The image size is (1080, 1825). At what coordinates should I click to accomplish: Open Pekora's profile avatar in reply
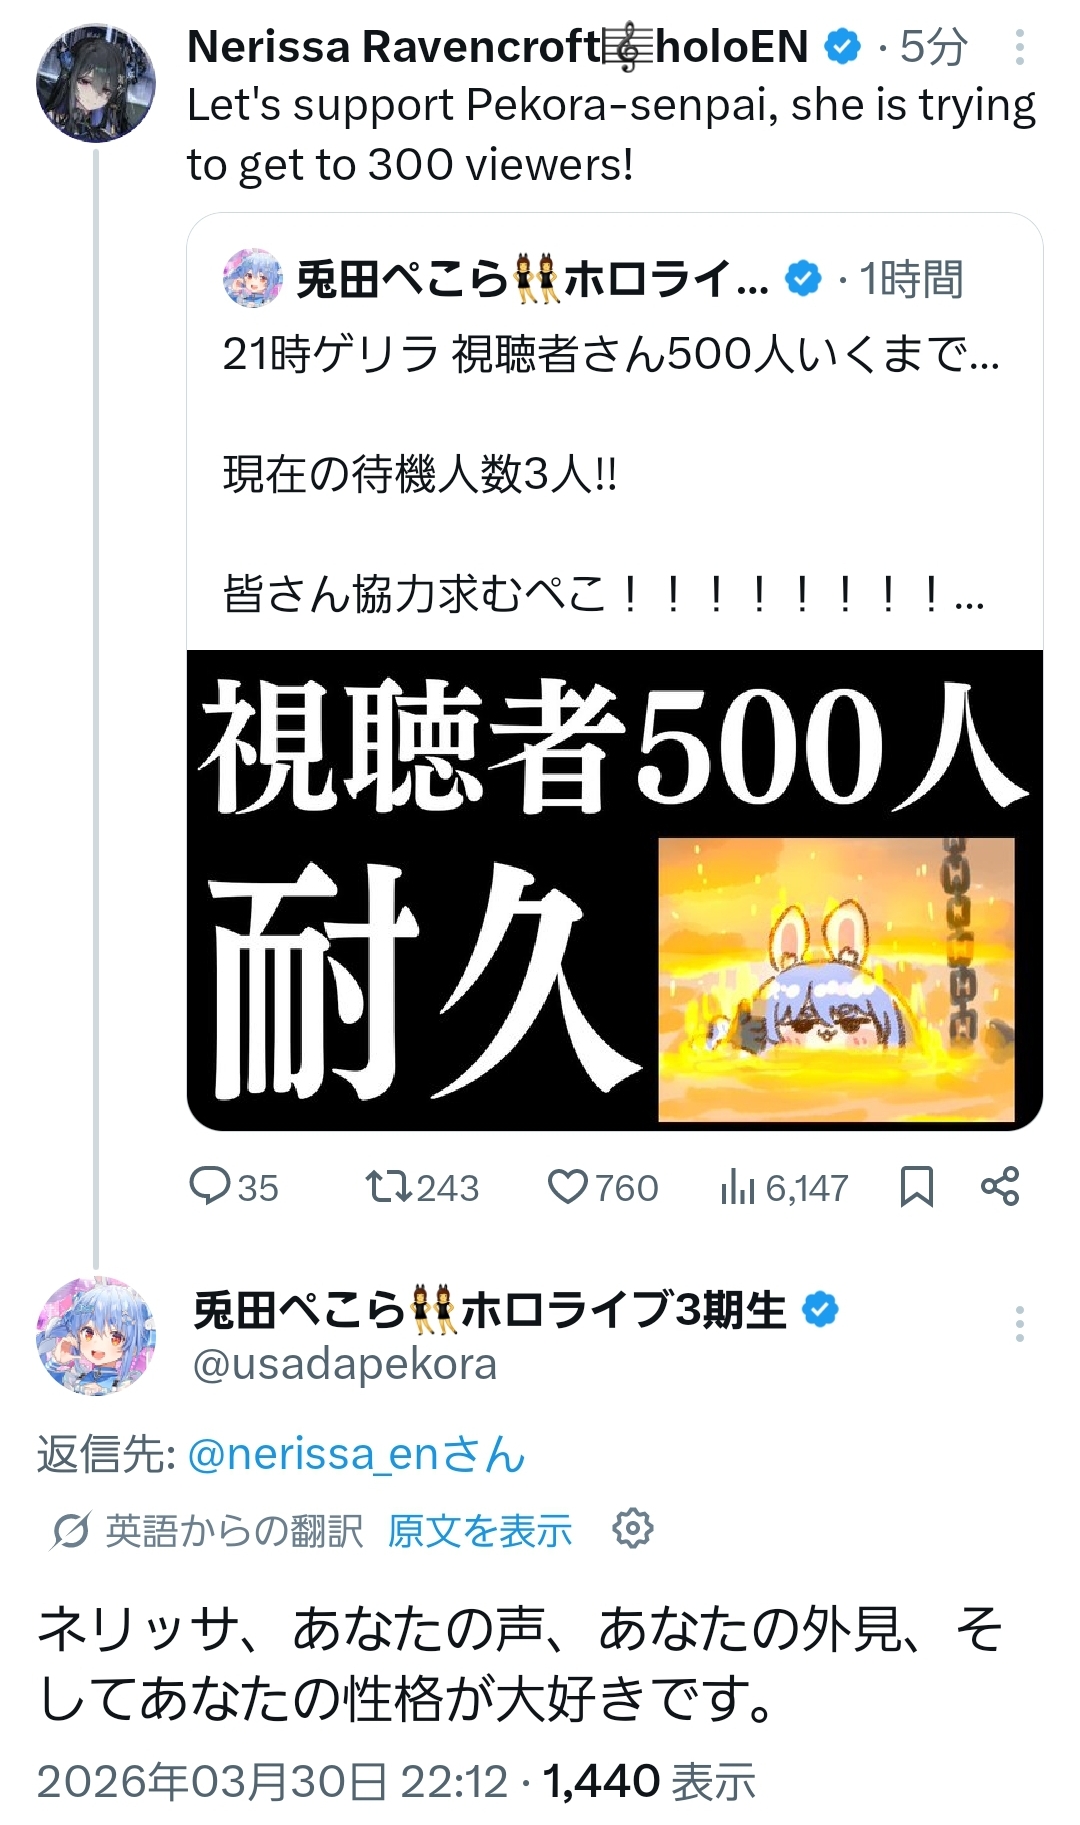[x=96, y=1336]
